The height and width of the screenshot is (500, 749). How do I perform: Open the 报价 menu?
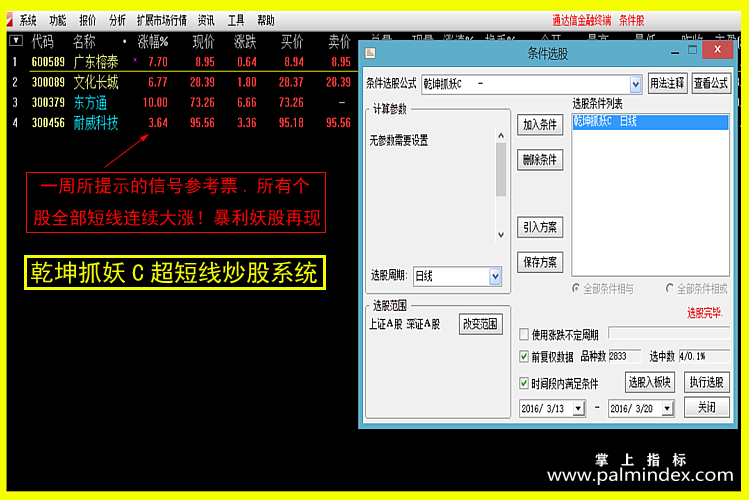87,21
